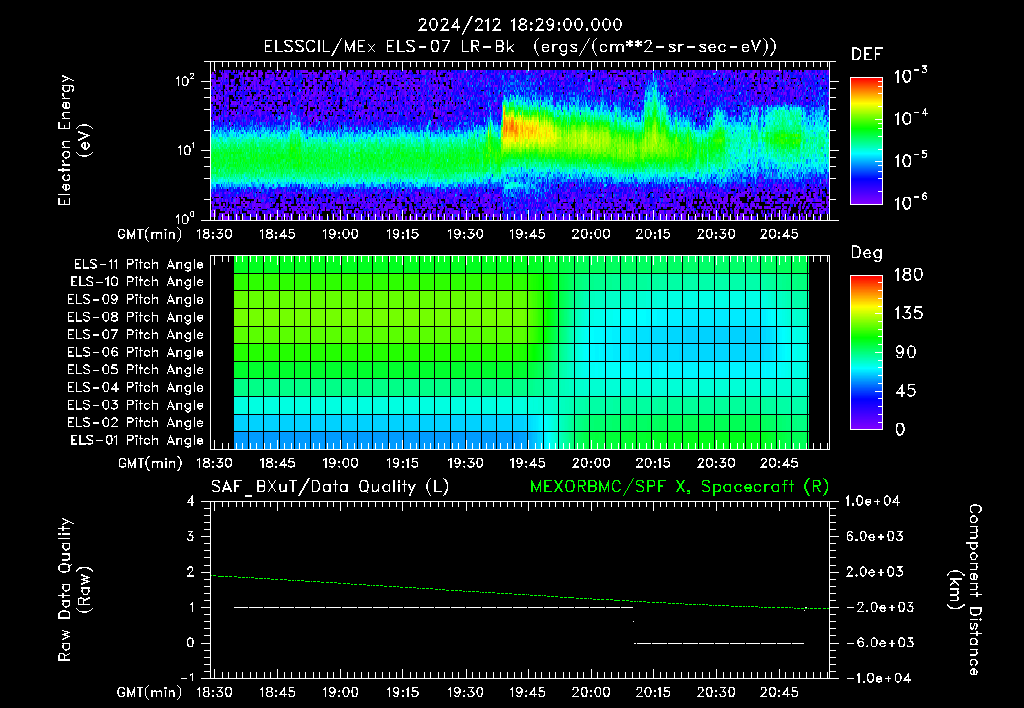Click the green 'MEXORBMC/SPF X, Spacecraft (R)' title
This screenshot has width=1024, height=708.
tap(679, 487)
